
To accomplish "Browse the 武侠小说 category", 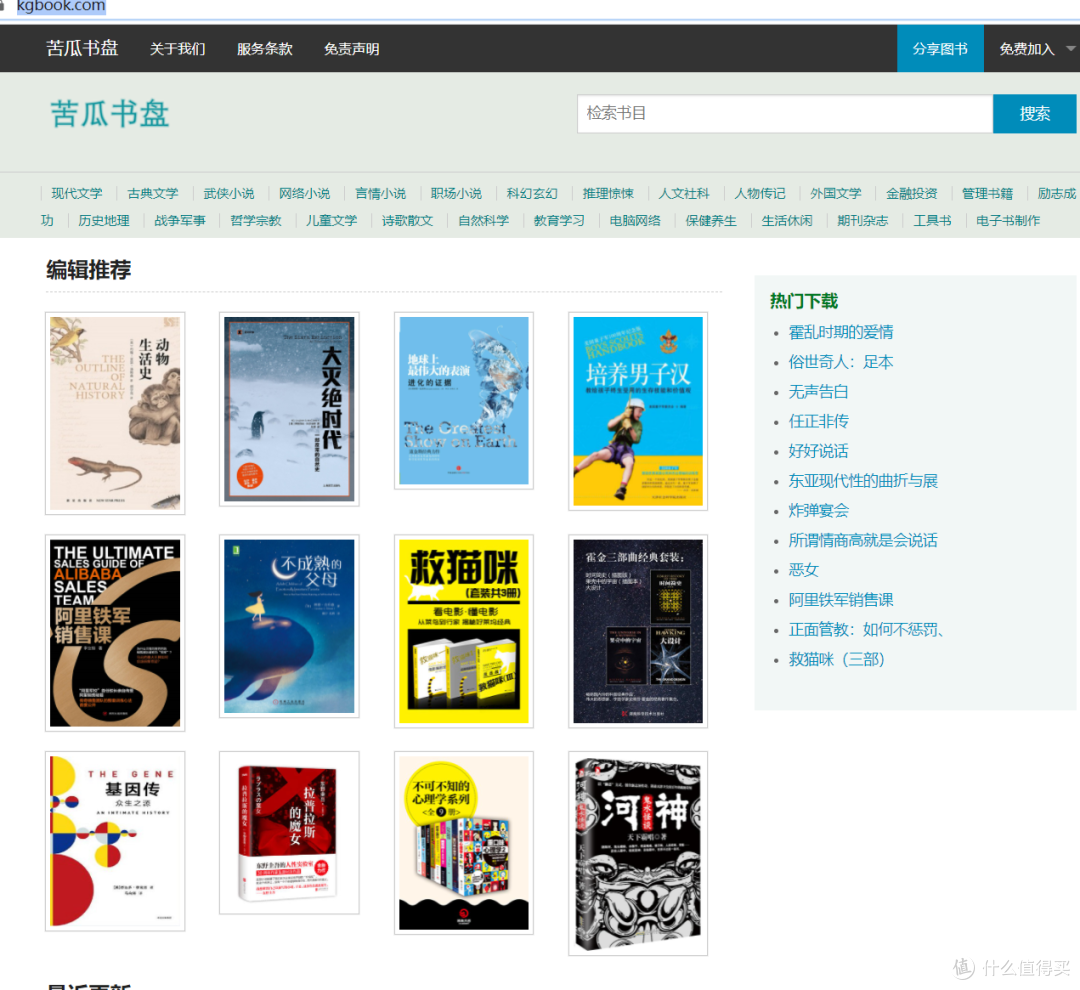I will coord(229,194).
